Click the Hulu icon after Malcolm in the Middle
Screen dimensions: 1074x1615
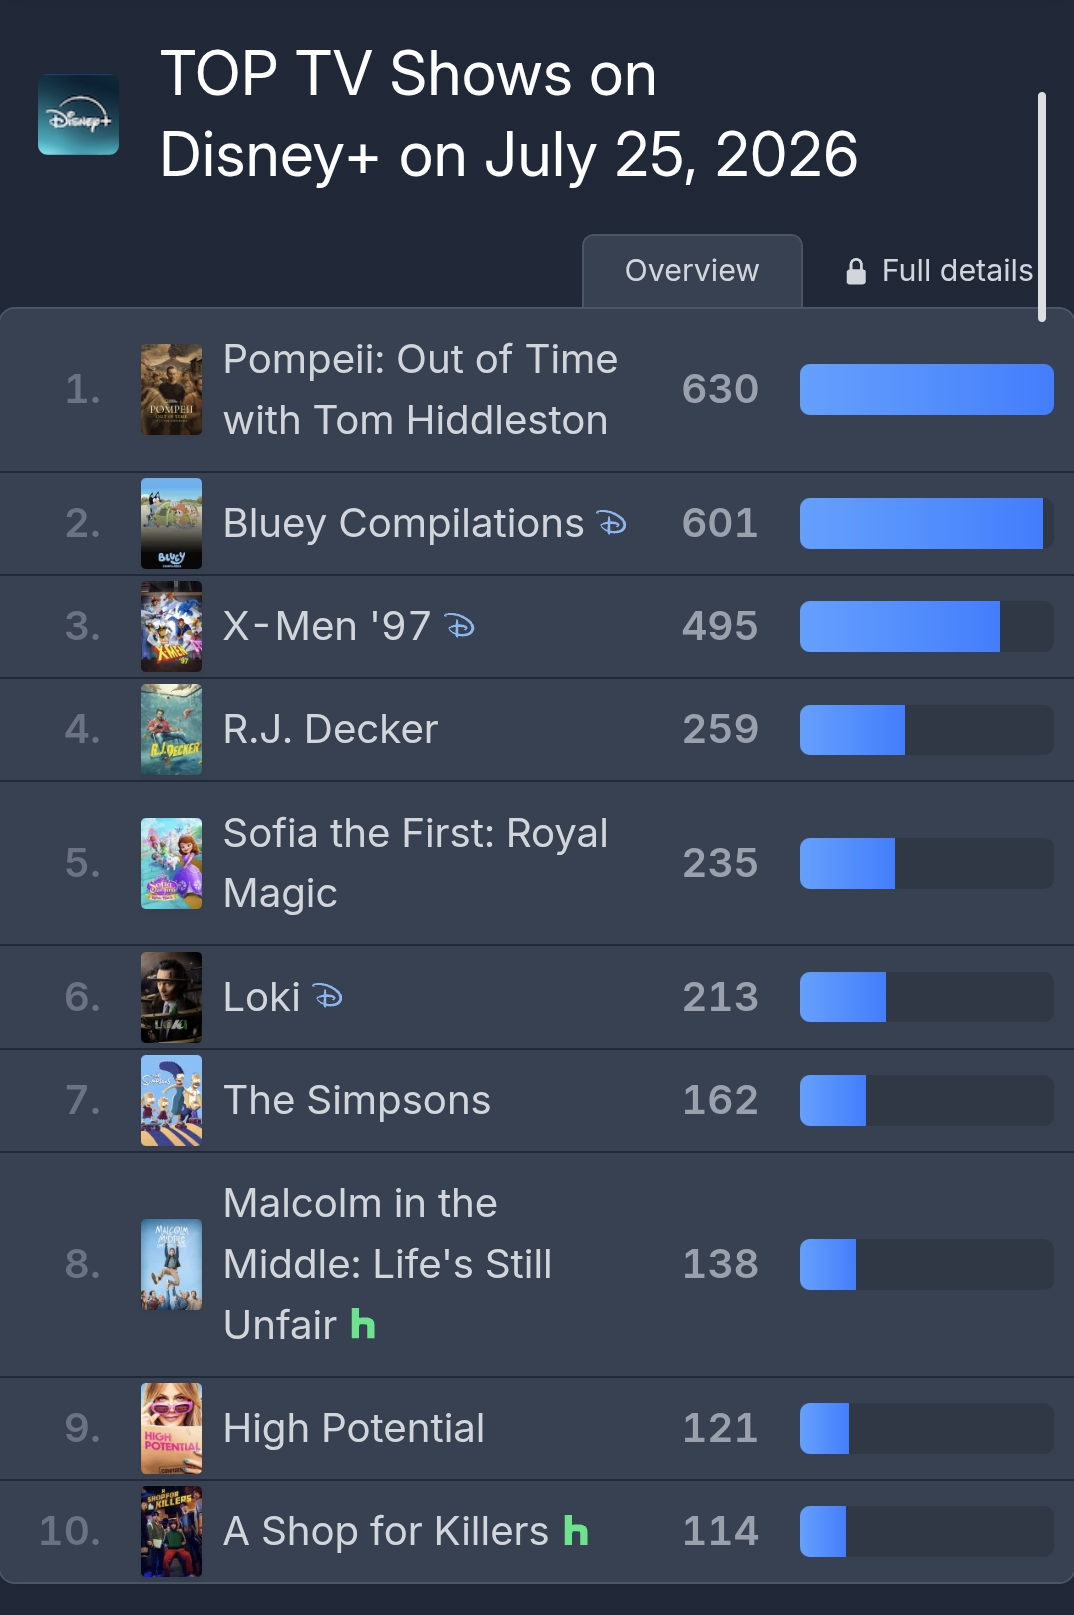coord(363,1325)
